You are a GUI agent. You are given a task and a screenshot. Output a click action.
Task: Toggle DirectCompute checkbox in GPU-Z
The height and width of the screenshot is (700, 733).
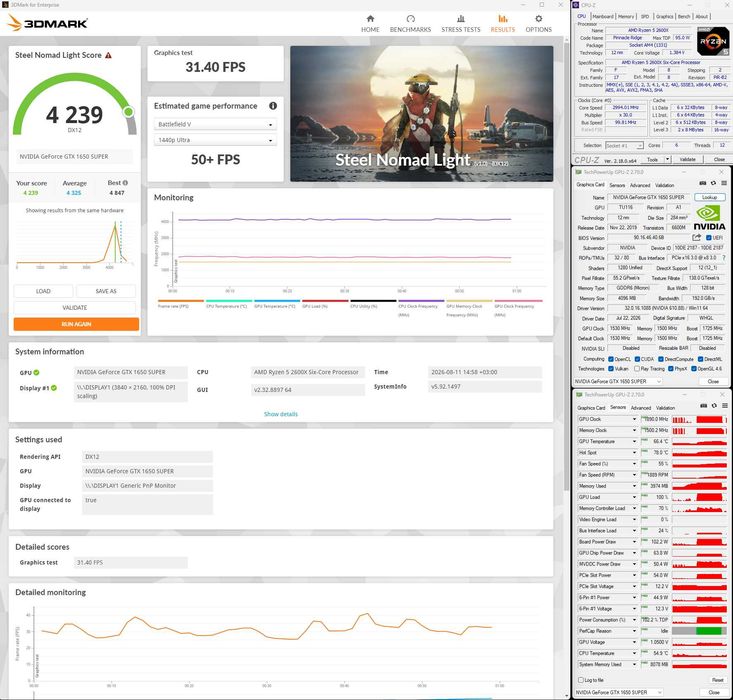point(661,359)
